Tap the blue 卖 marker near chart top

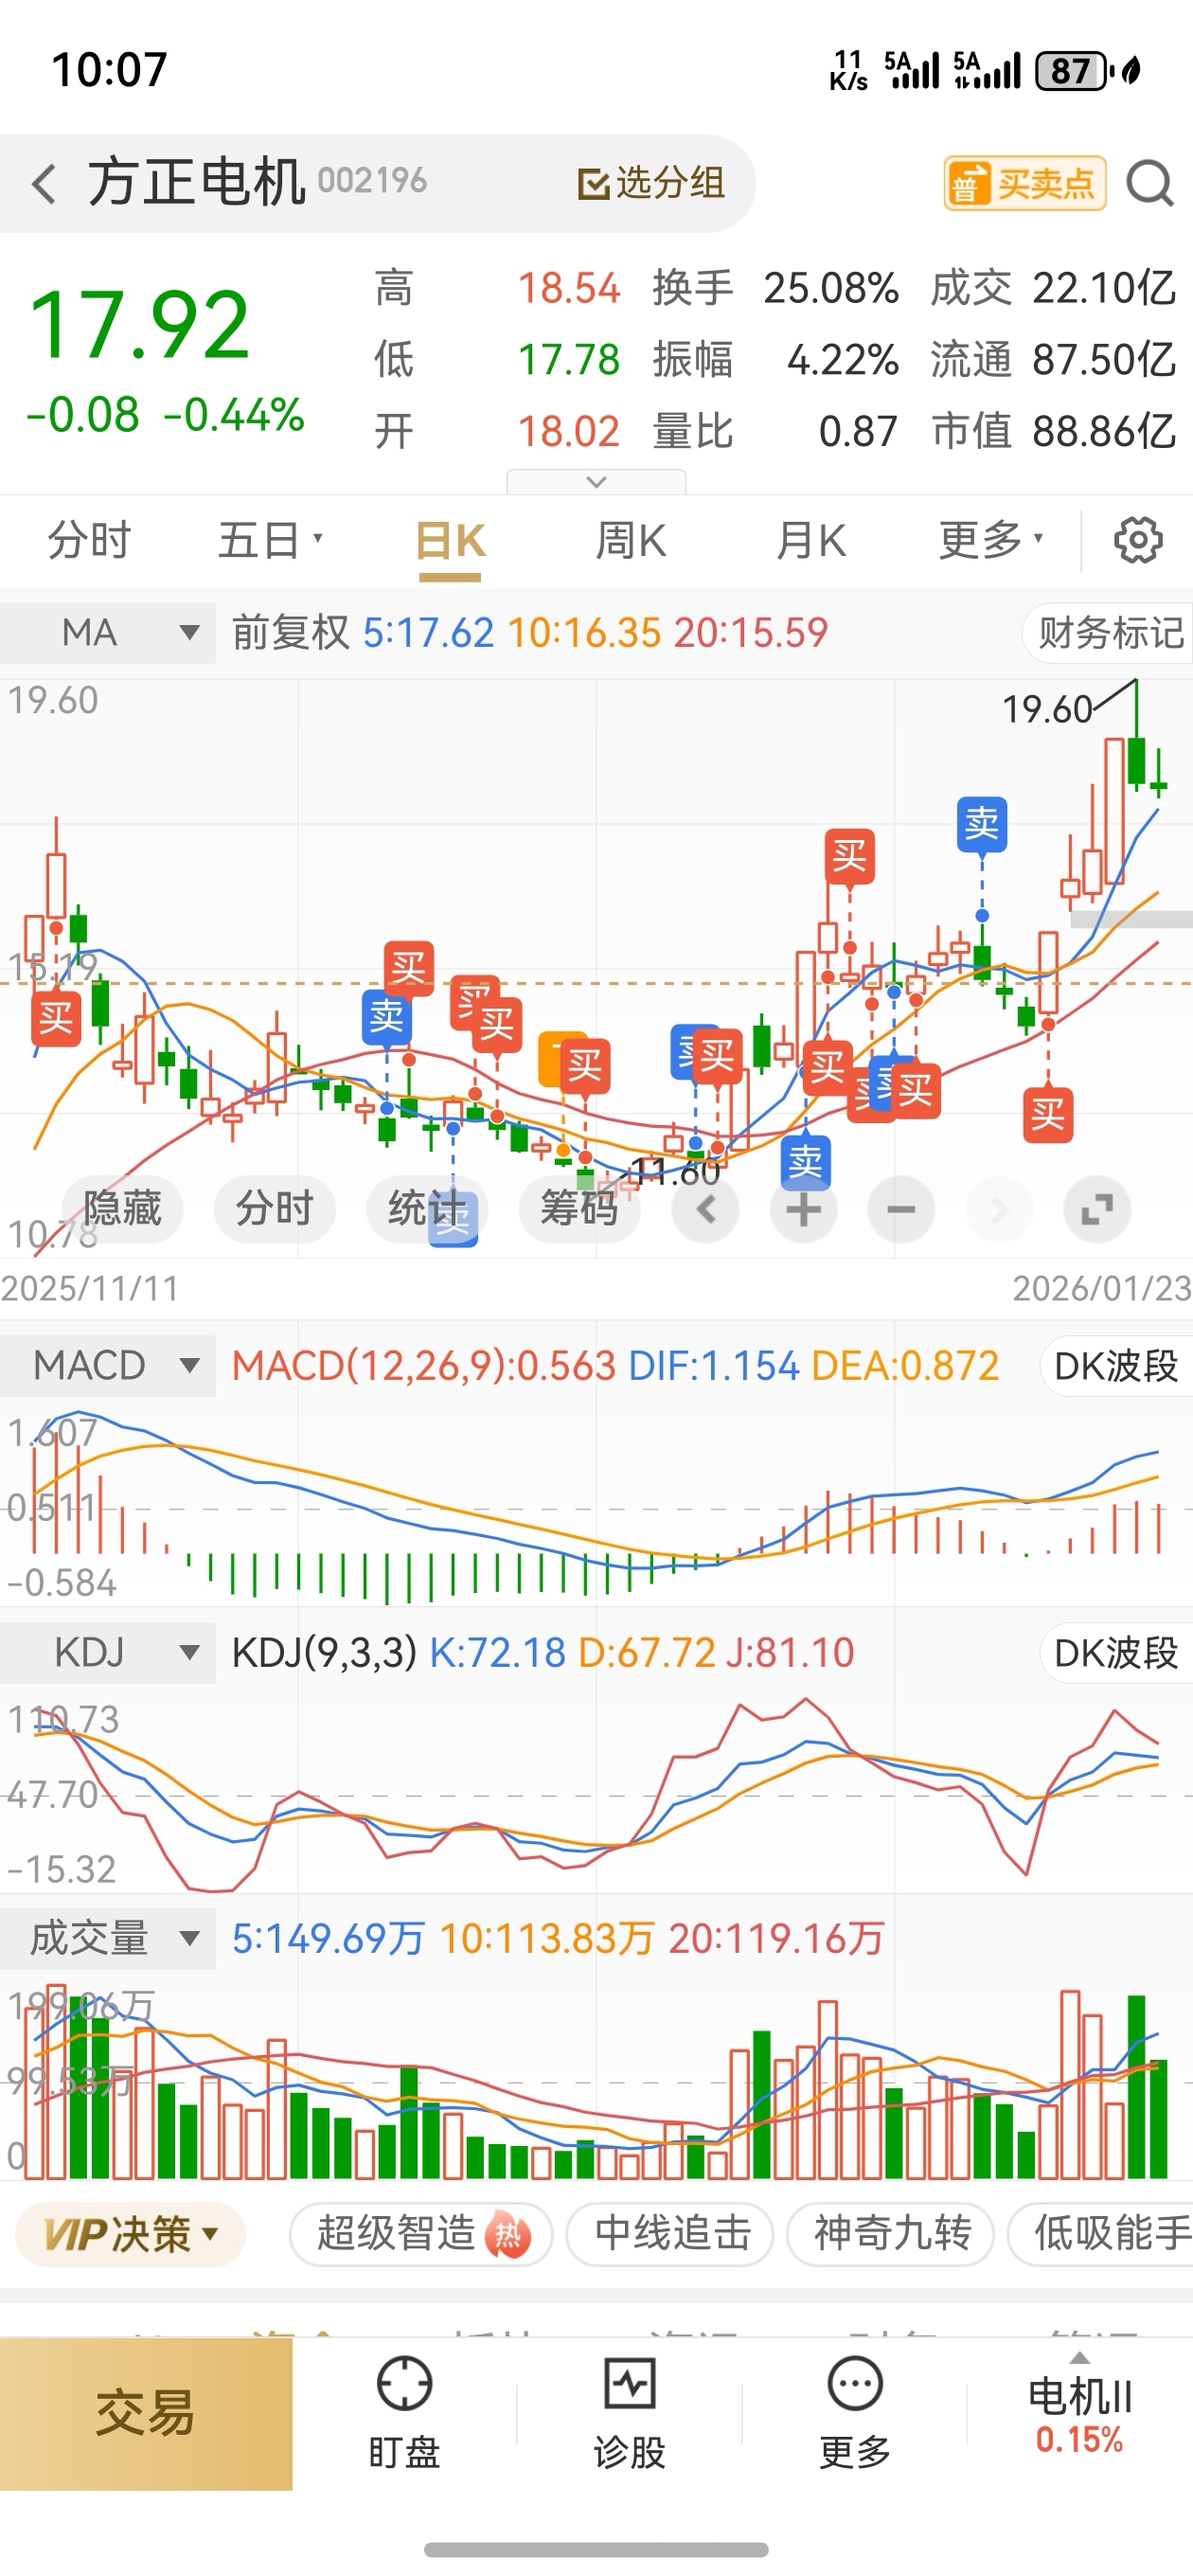click(x=982, y=825)
